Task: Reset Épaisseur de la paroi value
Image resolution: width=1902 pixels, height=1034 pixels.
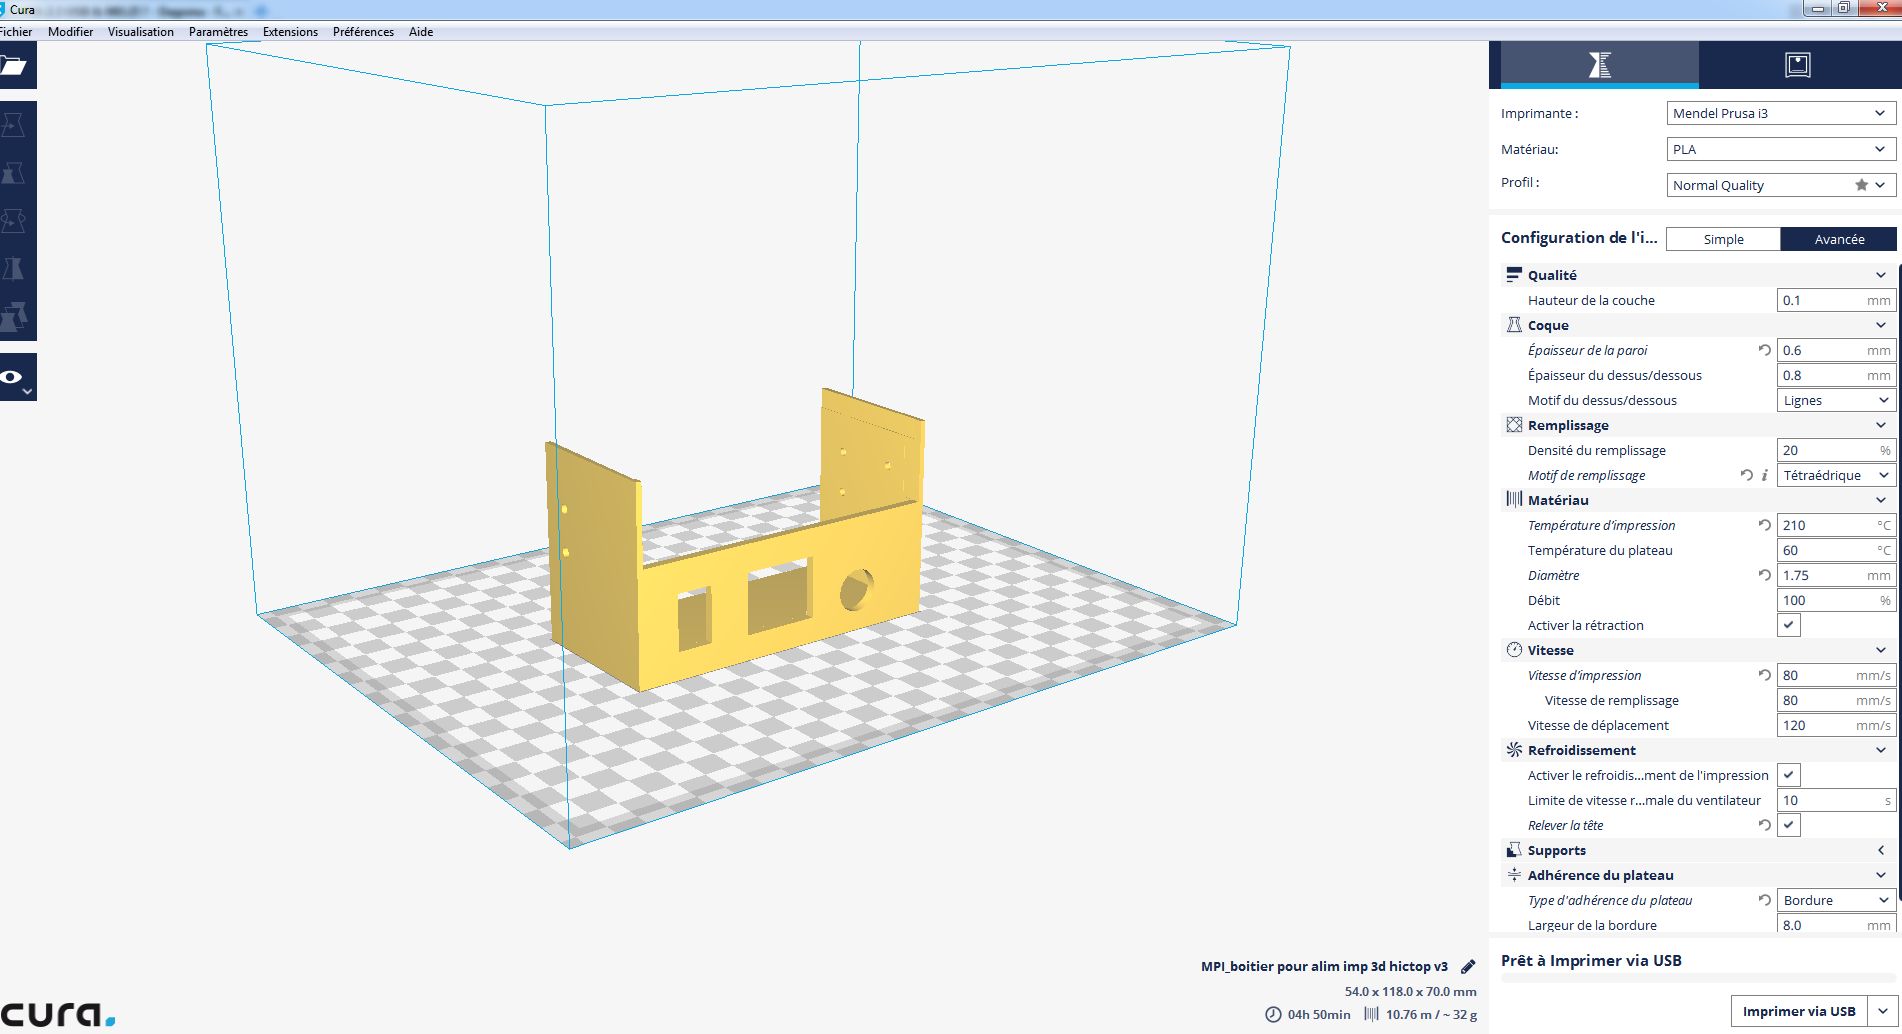Action: (1765, 350)
